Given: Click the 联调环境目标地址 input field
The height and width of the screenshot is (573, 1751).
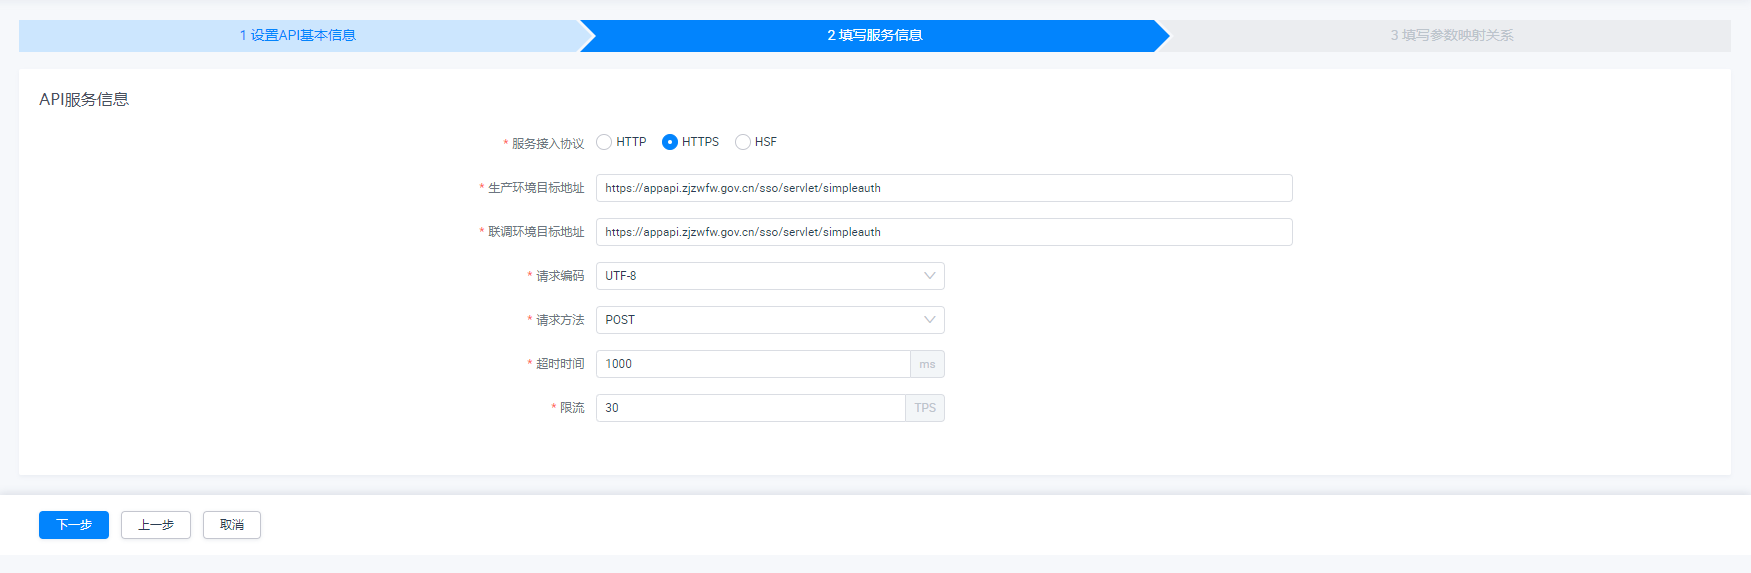Looking at the screenshot, I should (944, 232).
